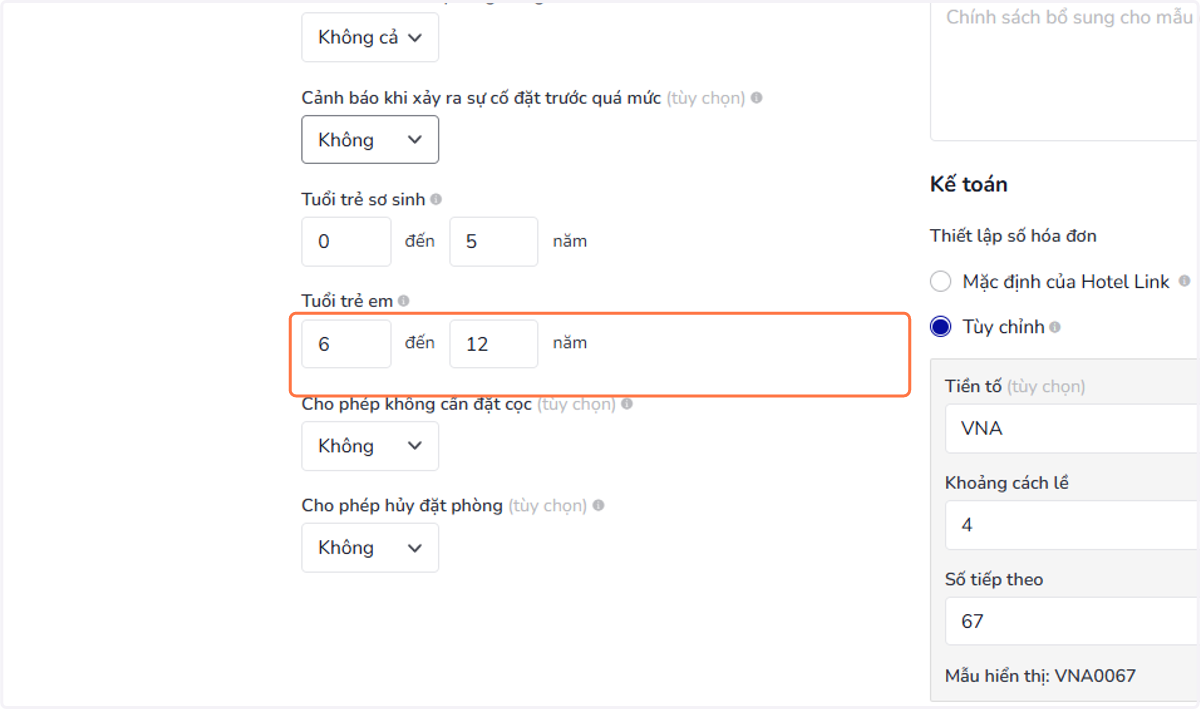The image size is (1200, 709).
Task: Click the Tuổi trẻ em label
Action: (x=347, y=301)
